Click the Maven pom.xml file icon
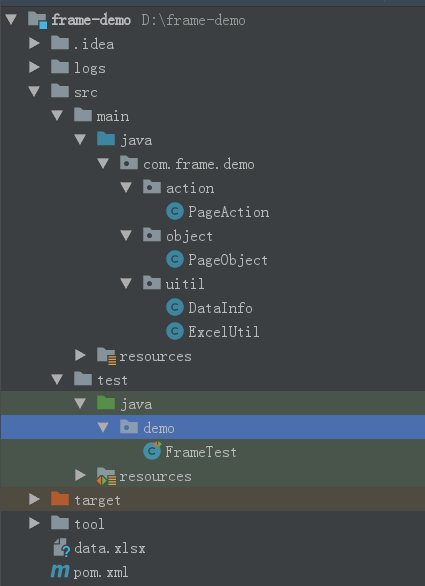This screenshot has width=425, height=586. coord(60,571)
